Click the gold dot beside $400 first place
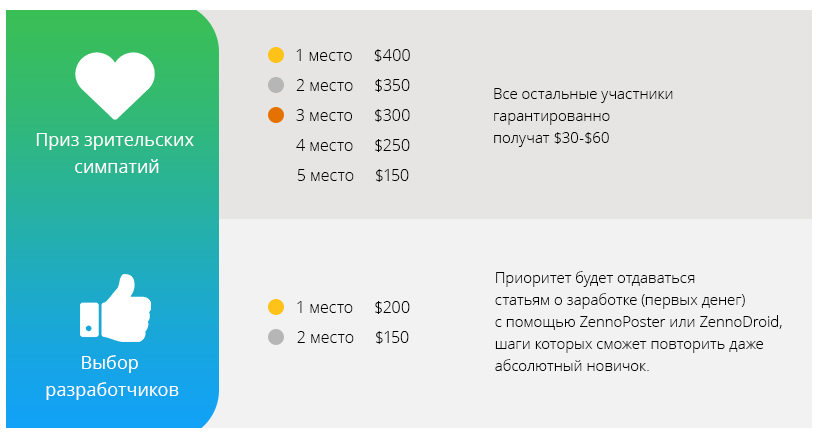823x434 pixels. [277, 56]
